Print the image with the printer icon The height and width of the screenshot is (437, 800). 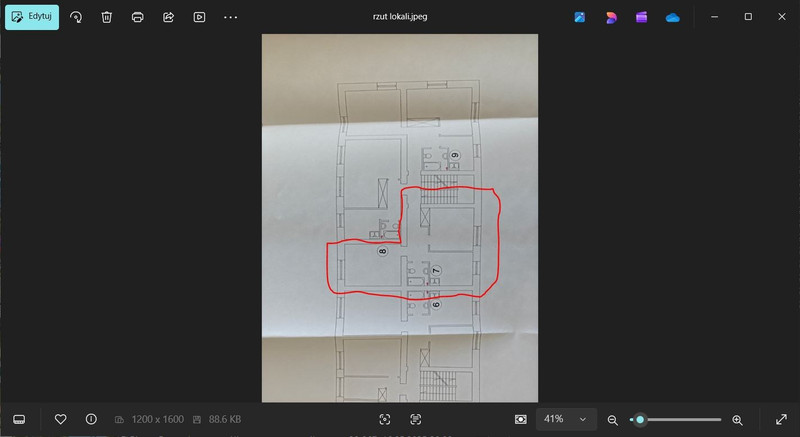click(x=137, y=17)
